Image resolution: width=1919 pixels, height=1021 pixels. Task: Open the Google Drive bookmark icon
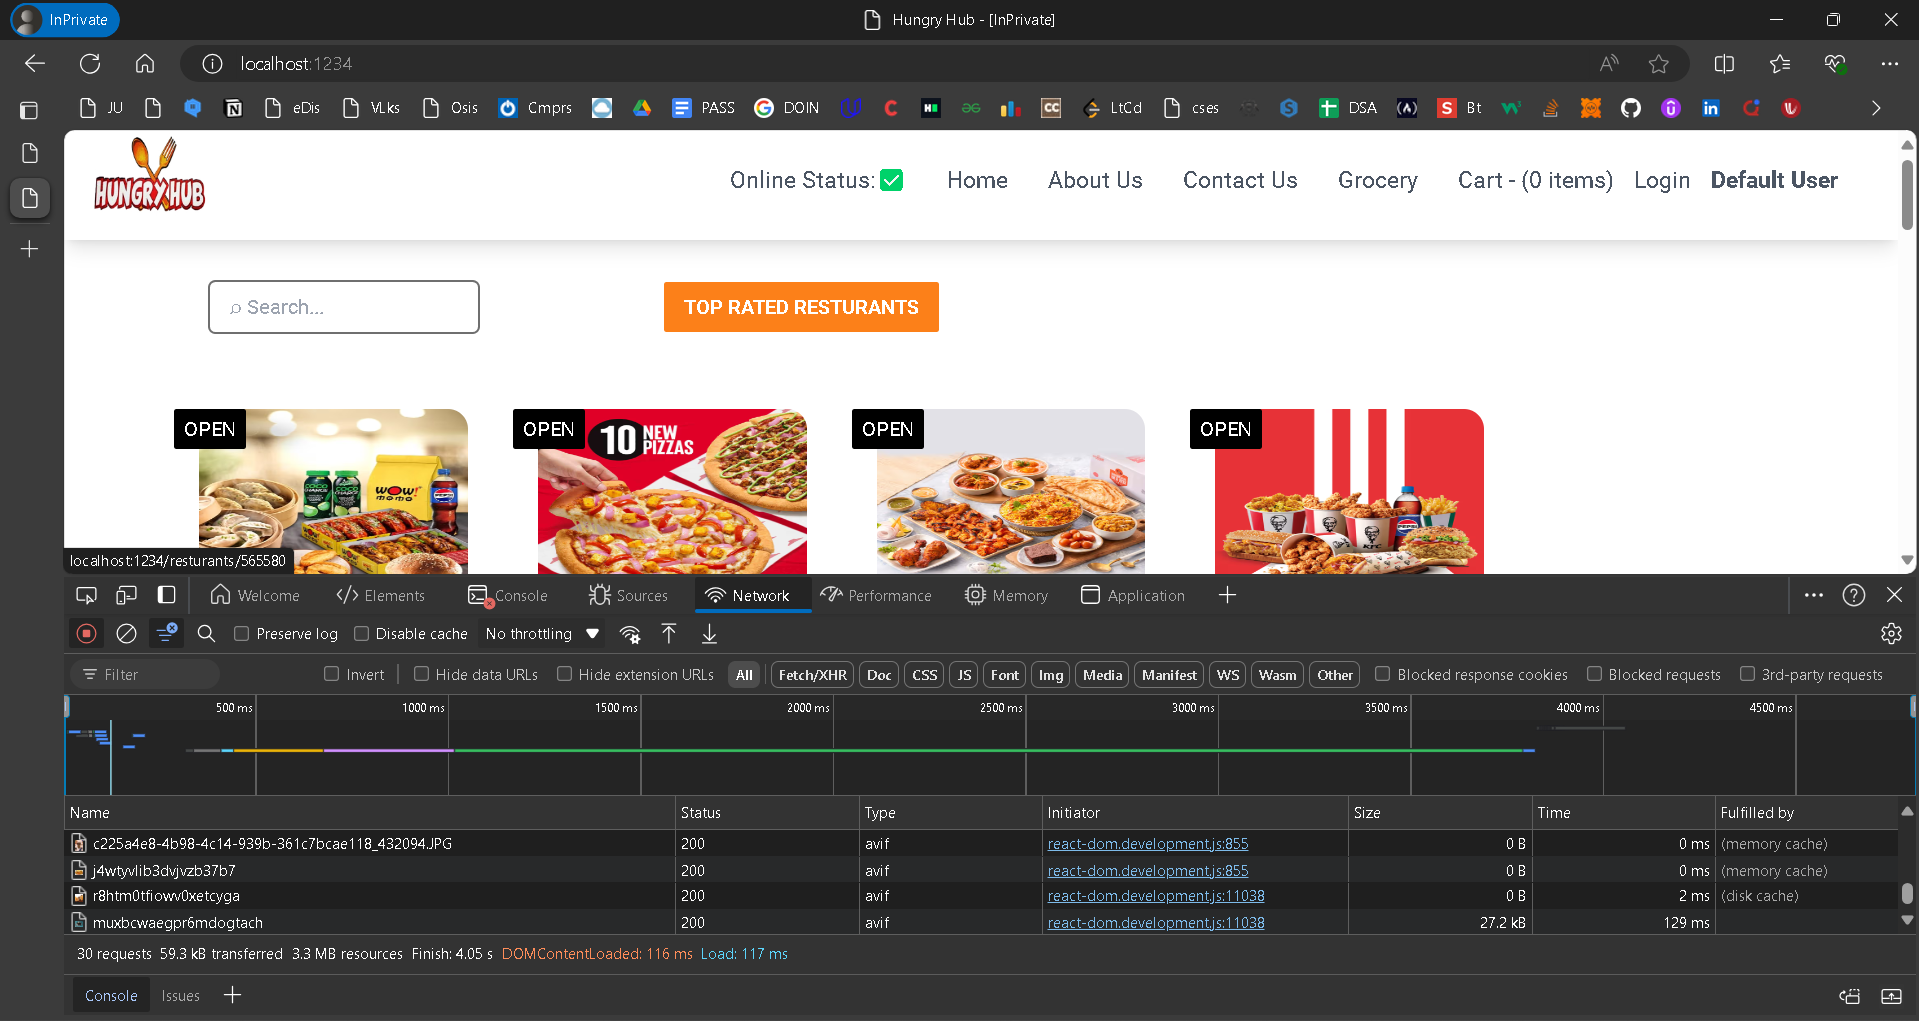point(642,108)
